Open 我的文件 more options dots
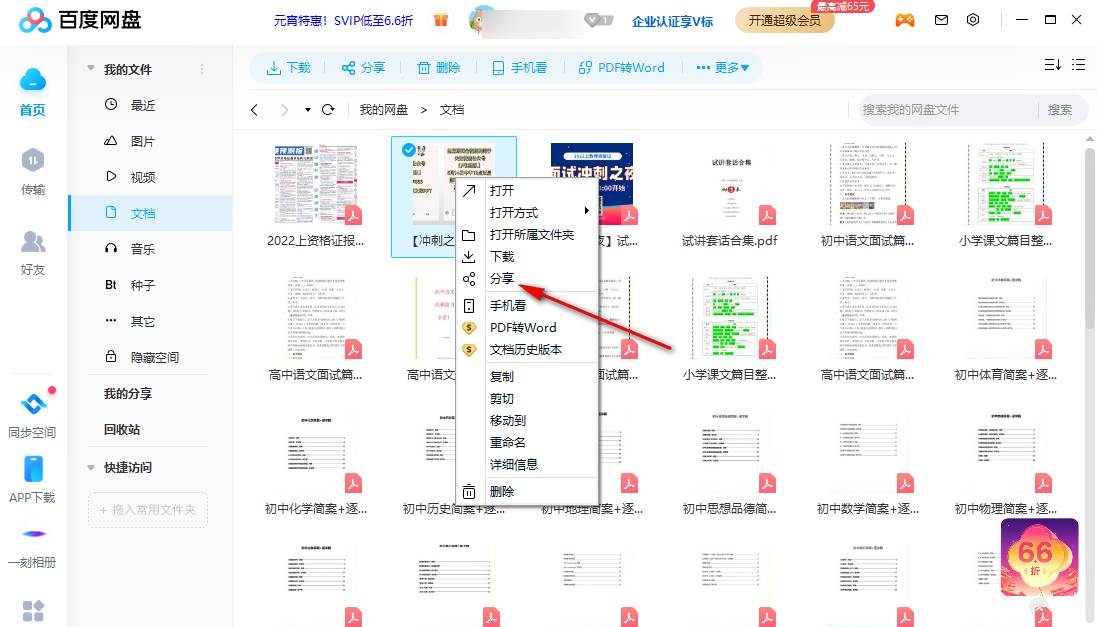The width and height of the screenshot is (1097, 627). (202, 69)
